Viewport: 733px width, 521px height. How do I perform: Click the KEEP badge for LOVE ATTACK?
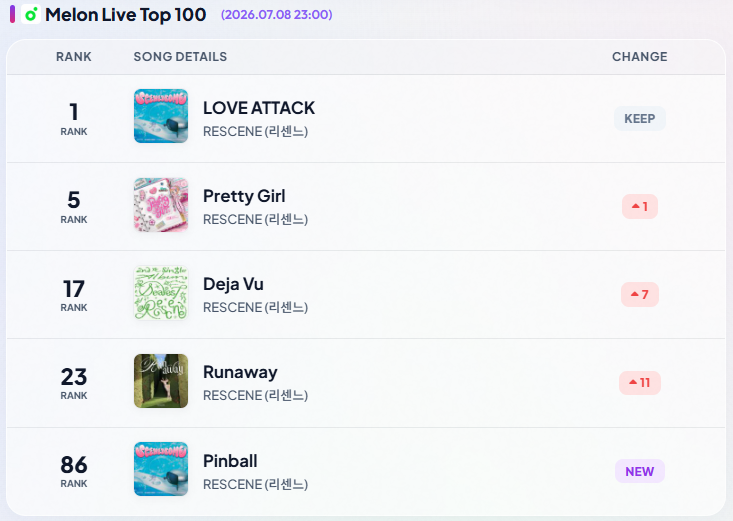640,119
